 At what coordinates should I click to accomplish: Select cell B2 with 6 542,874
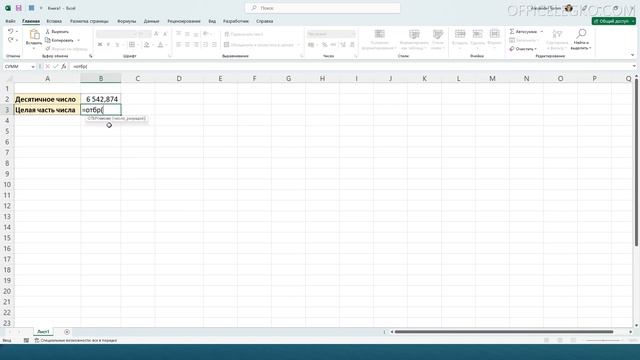[x=101, y=99]
